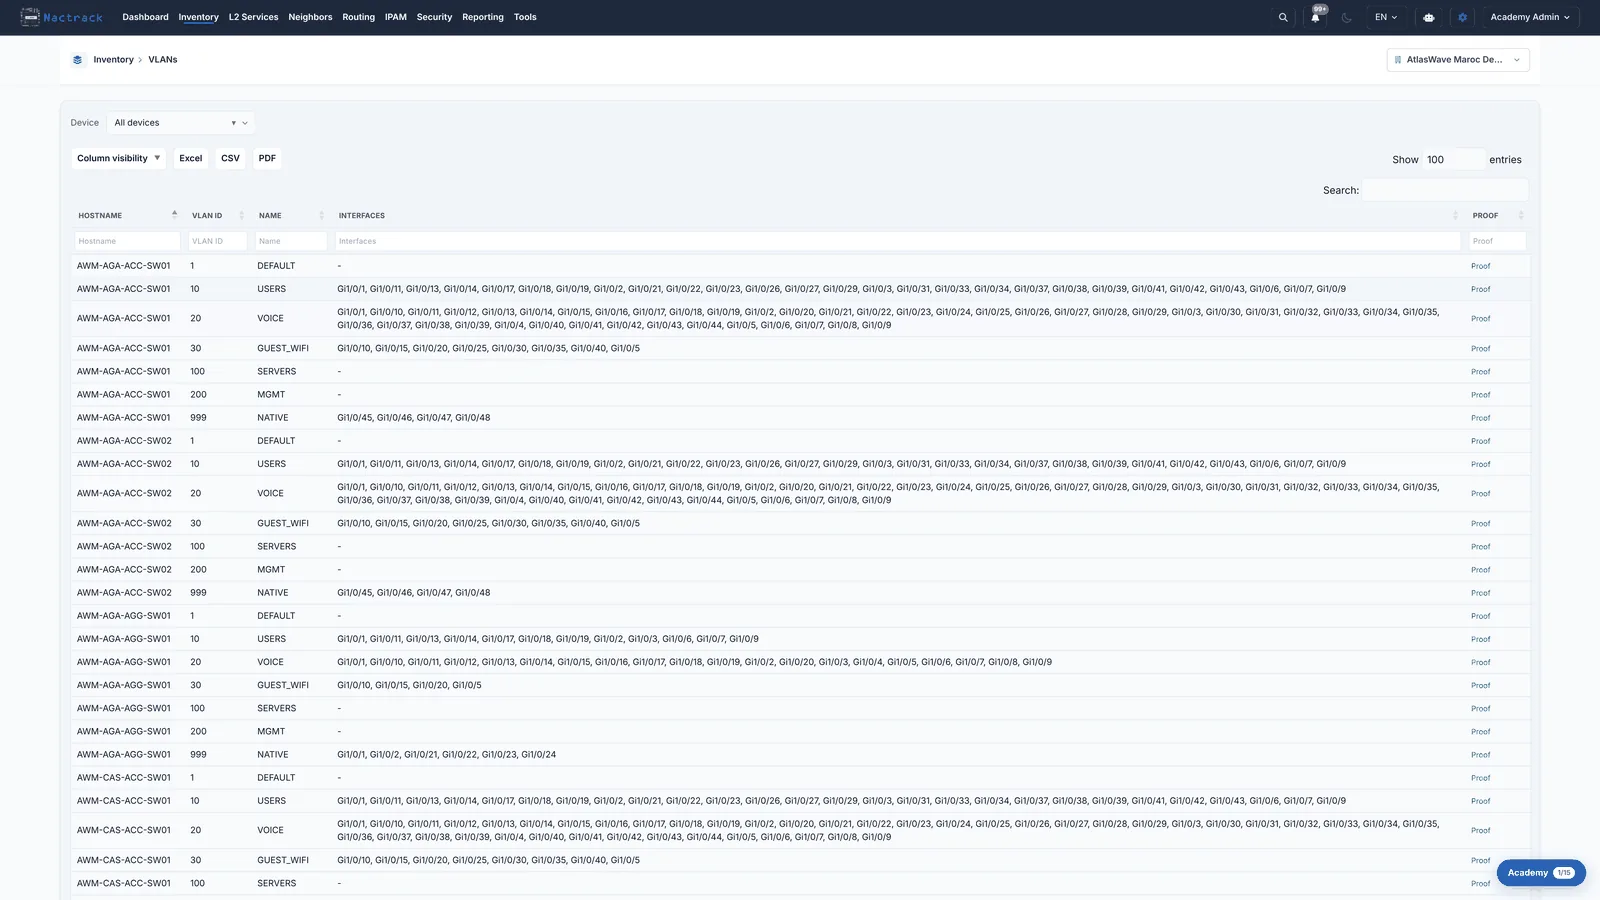
Task: Focus Name column filter field
Action: coord(290,241)
